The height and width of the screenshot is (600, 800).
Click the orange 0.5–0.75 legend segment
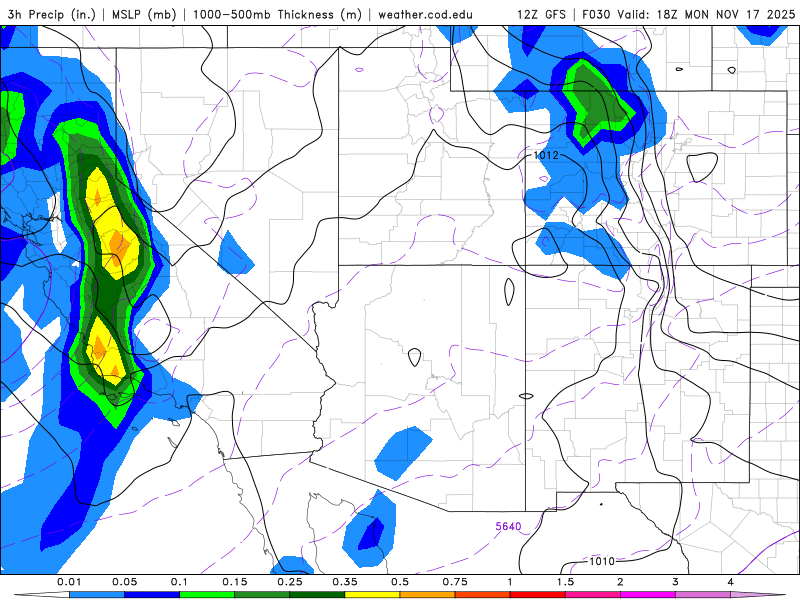coord(428,595)
